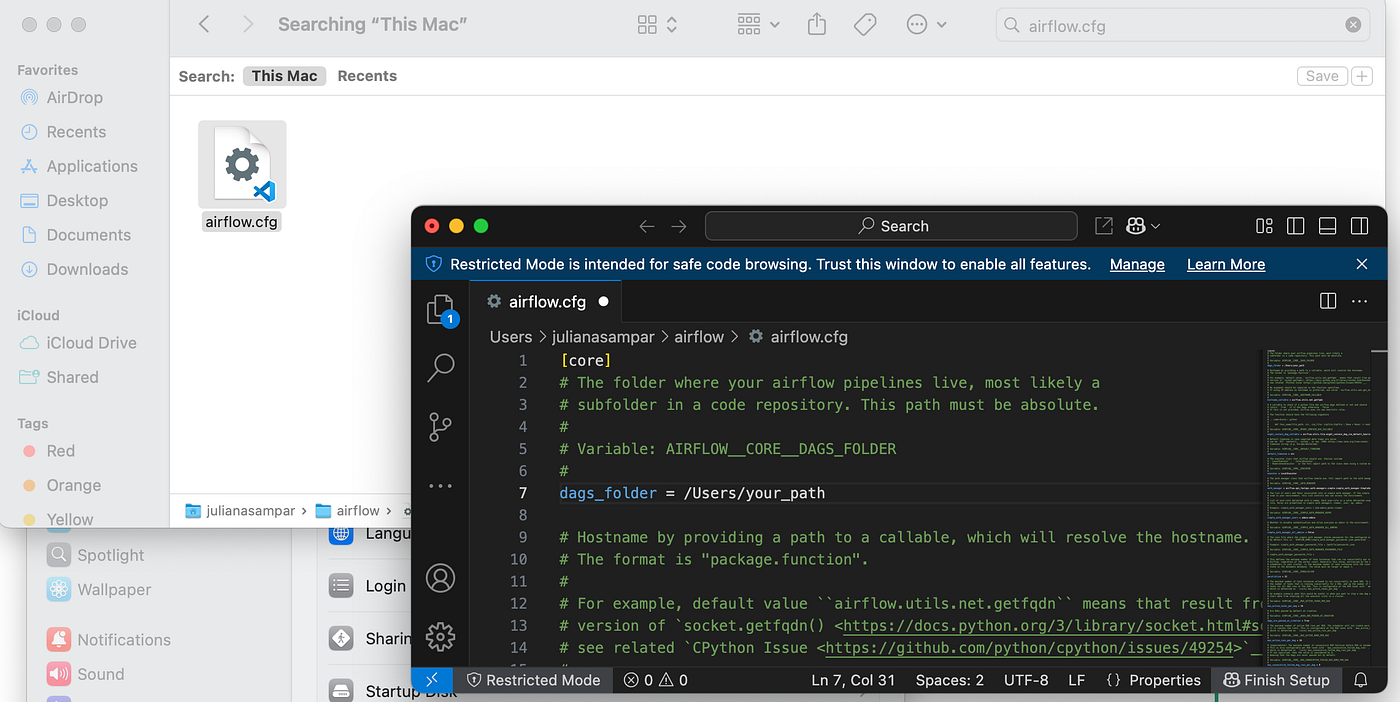Image resolution: width=1400 pixels, height=702 pixels.
Task: Go back in Finder window
Action: point(204,24)
